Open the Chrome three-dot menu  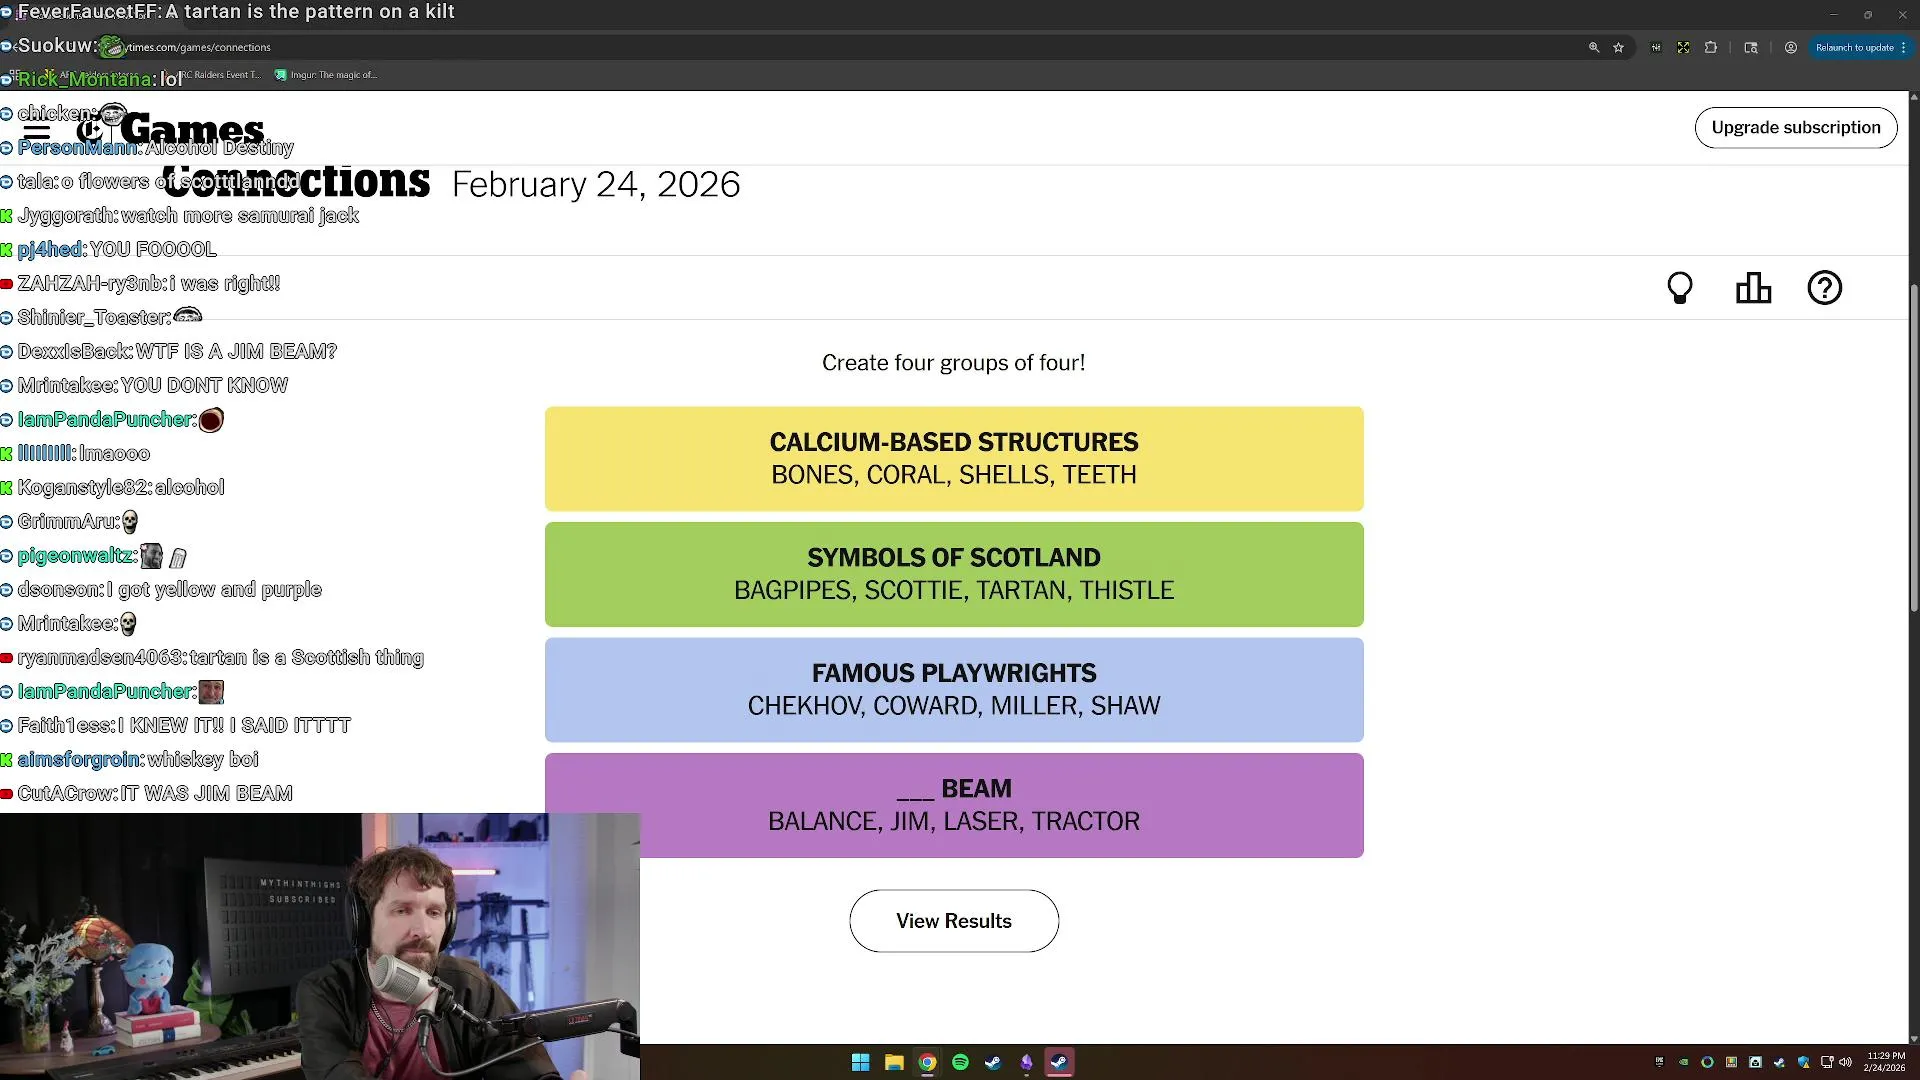click(1903, 47)
